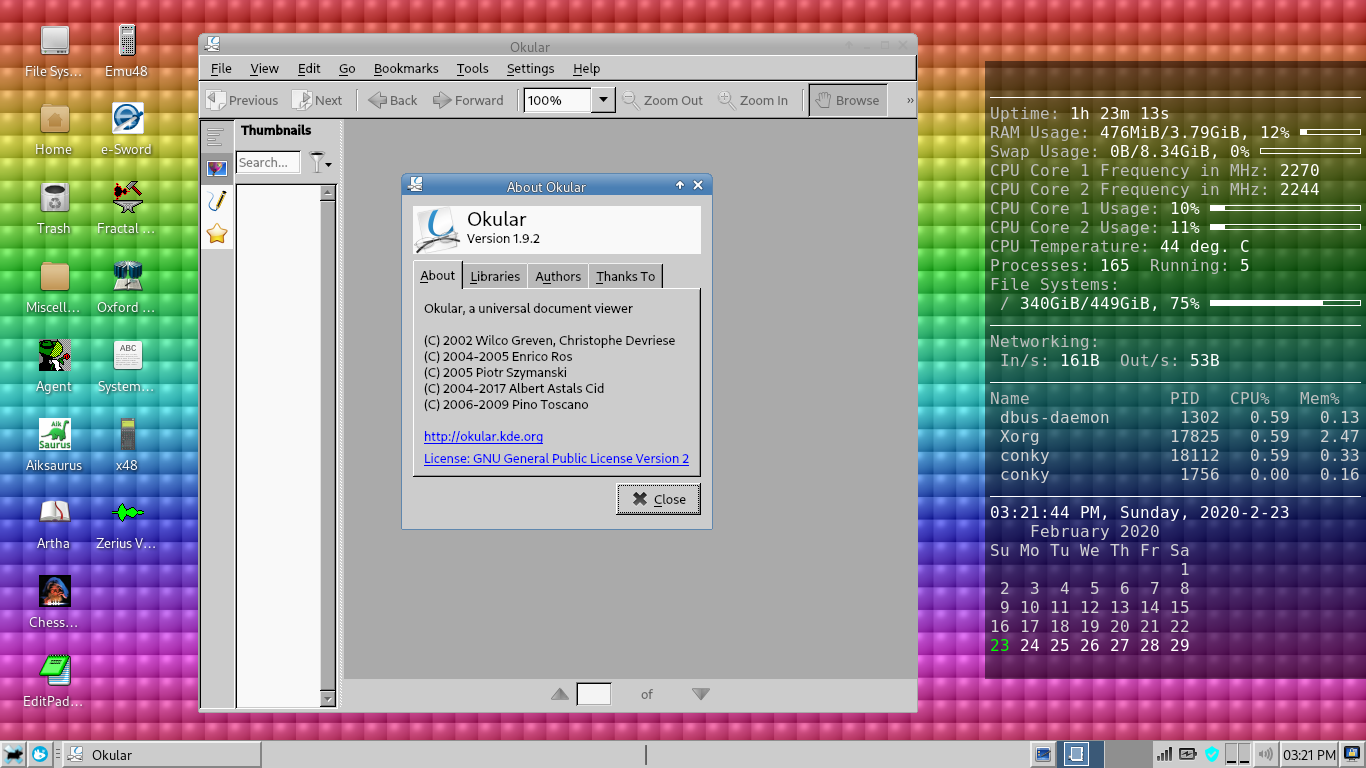Open System desktop icon with ABC
Viewport: 1366px width, 768px height.
coord(126,367)
